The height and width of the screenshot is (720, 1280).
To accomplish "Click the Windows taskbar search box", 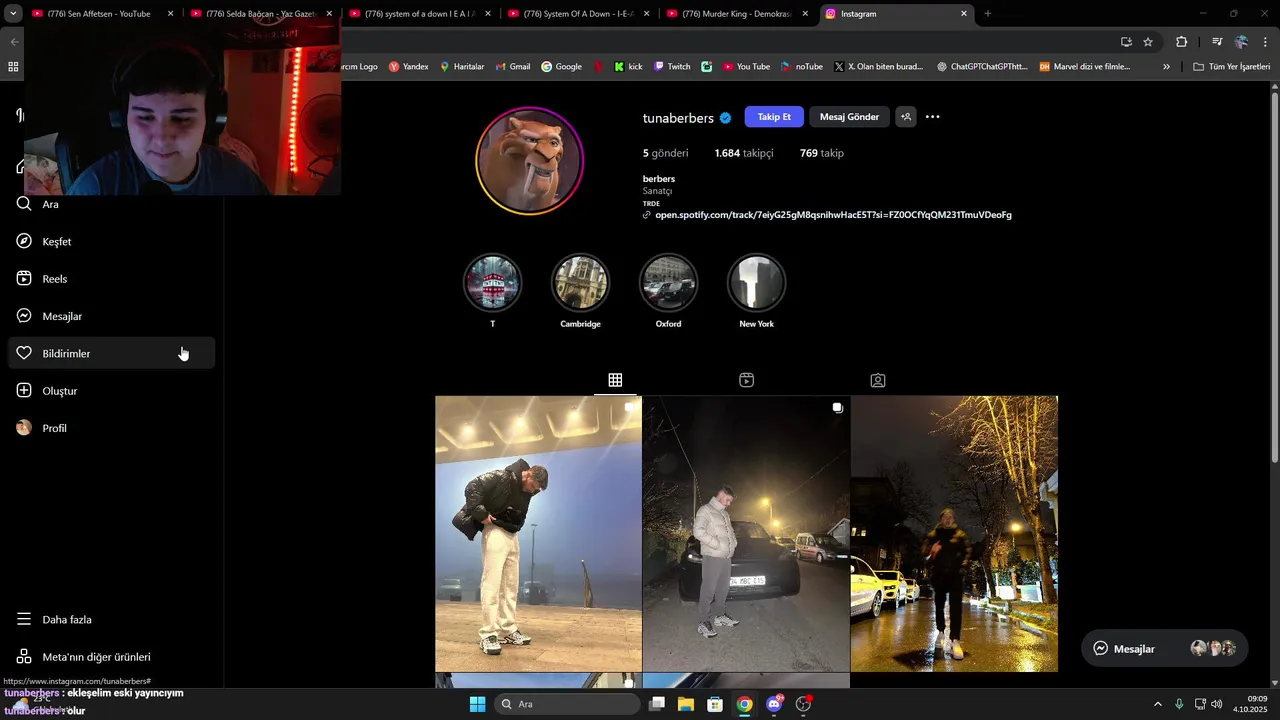I will [x=567, y=704].
